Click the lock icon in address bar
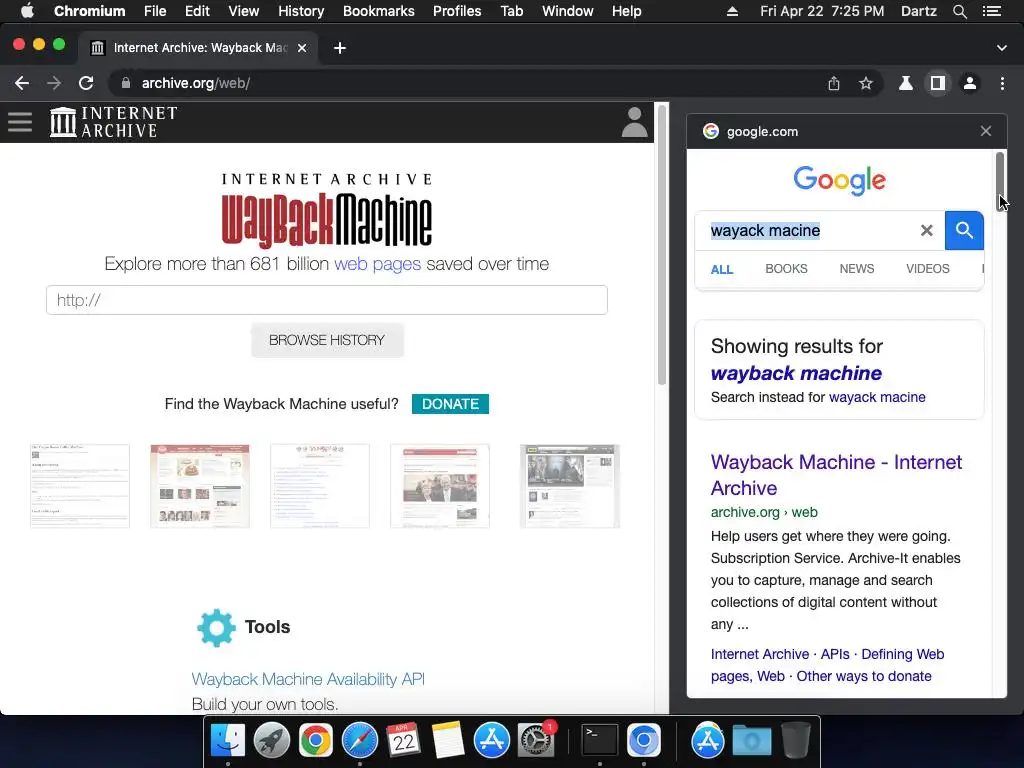Image resolution: width=1024 pixels, height=768 pixels. [126, 83]
